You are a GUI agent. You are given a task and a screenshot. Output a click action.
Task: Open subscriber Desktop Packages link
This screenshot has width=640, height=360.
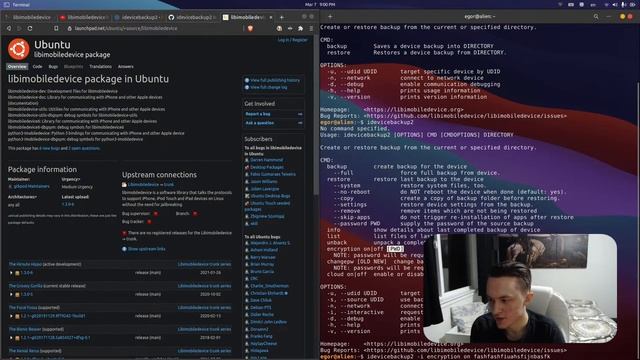[267, 167]
